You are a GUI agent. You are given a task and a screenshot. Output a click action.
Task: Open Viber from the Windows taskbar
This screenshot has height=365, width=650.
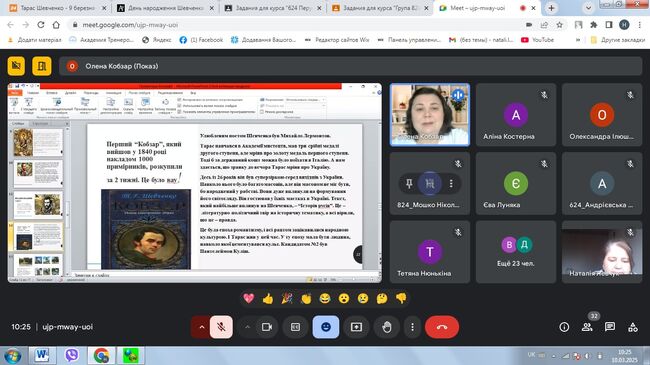(72, 355)
